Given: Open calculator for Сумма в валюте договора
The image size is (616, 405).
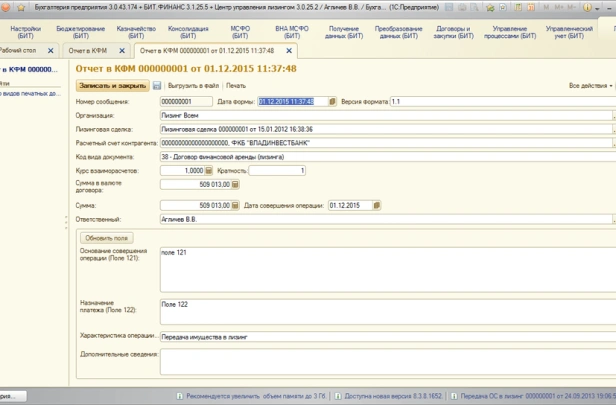Looking at the screenshot, I should pos(236,185).
